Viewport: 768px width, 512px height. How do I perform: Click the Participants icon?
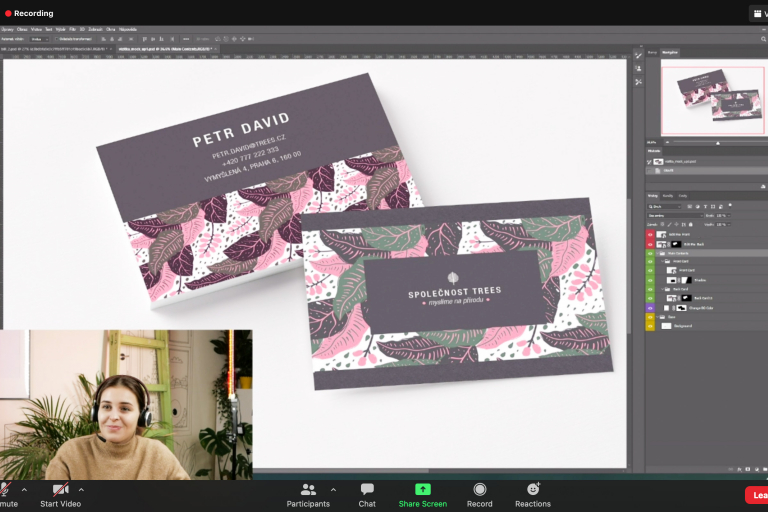(308, 490)
